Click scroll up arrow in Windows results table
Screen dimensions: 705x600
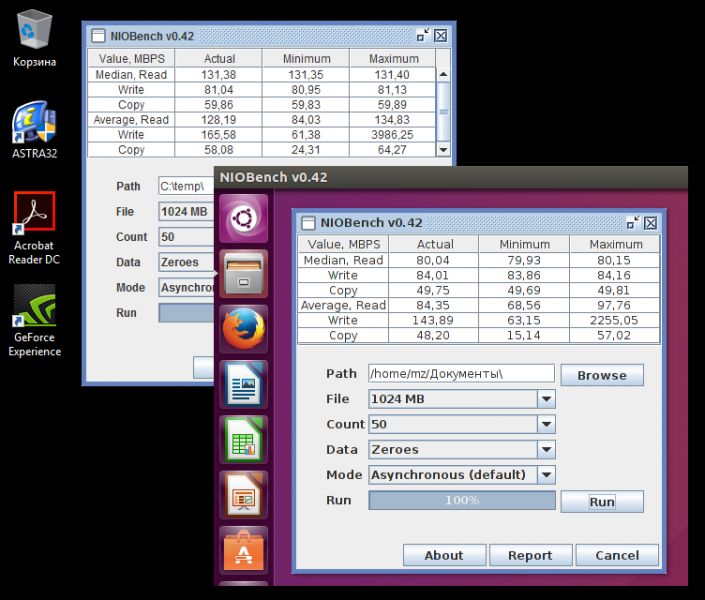(443, 74)
